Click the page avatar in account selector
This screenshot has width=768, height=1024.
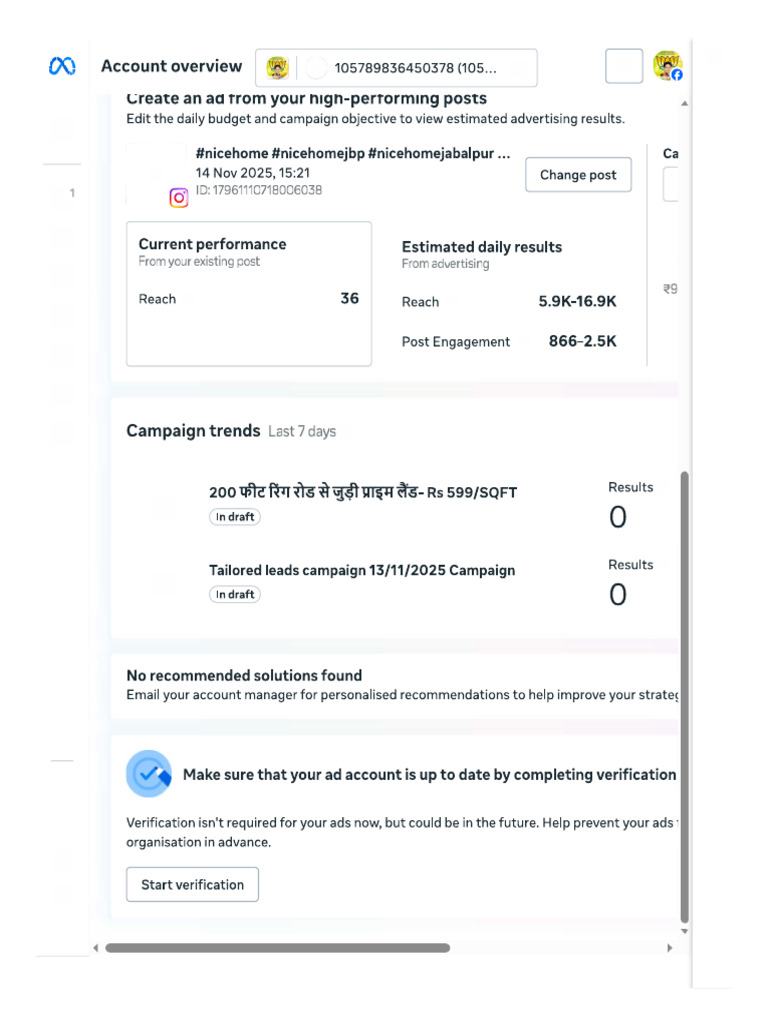pyautogui.click(x=278, y=67)
